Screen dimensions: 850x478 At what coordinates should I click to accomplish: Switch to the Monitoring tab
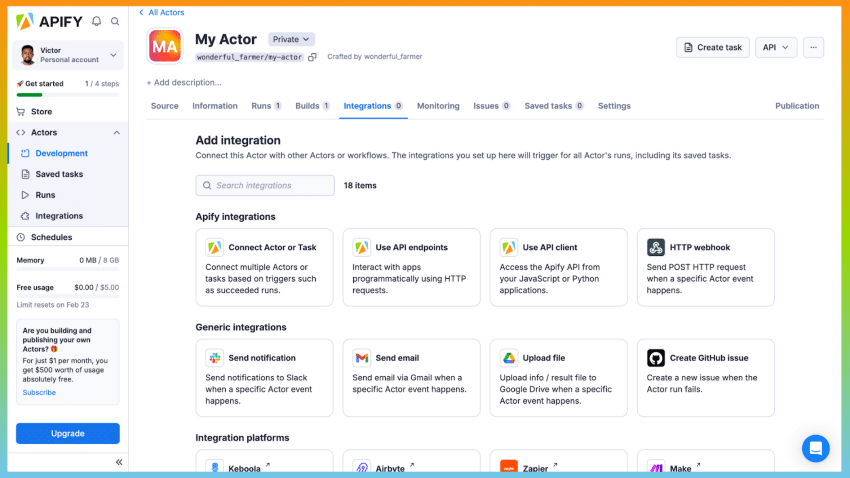click(x=438, y=106)
